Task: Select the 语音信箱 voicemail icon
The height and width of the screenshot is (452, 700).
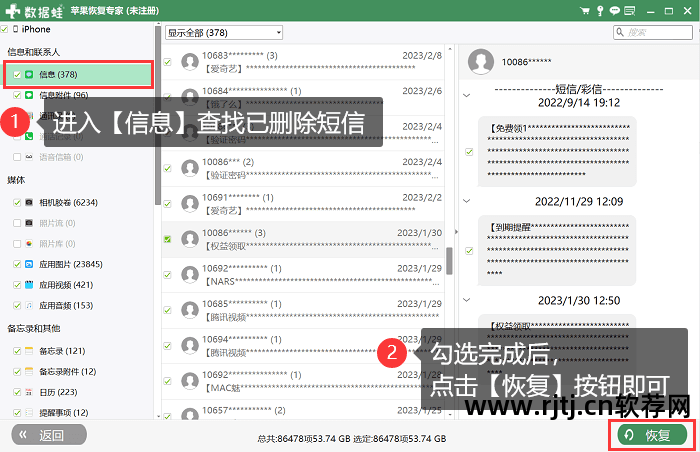Action: [x=29, y=157]
